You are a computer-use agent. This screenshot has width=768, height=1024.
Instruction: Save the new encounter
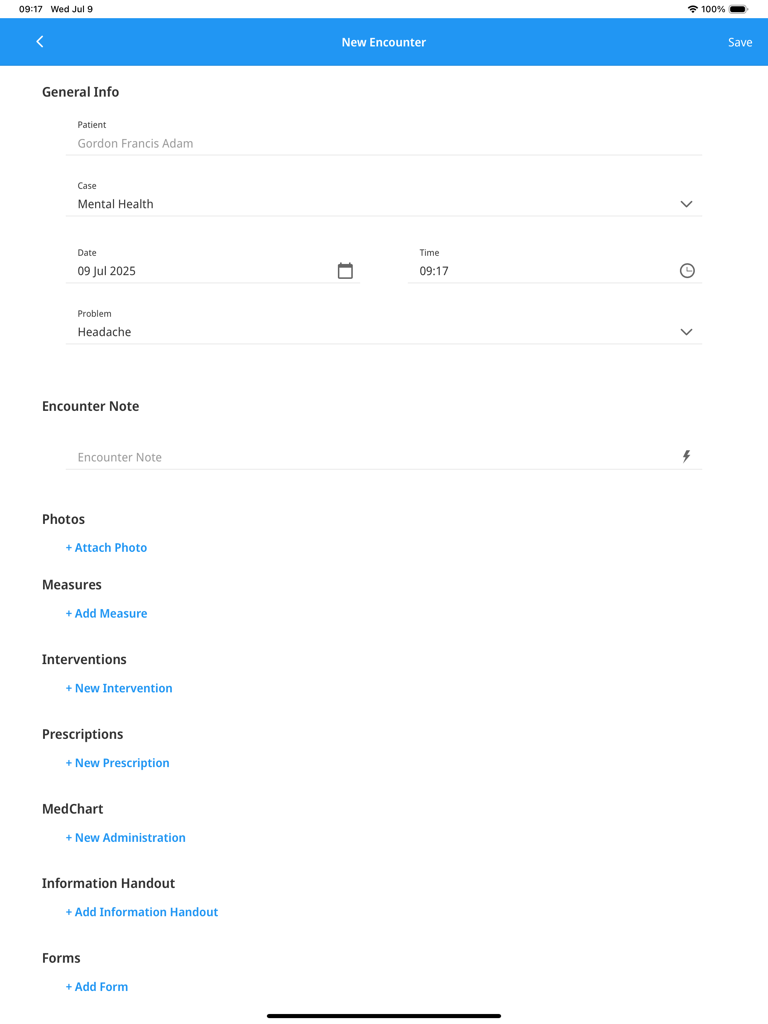[x=740, y=42]
